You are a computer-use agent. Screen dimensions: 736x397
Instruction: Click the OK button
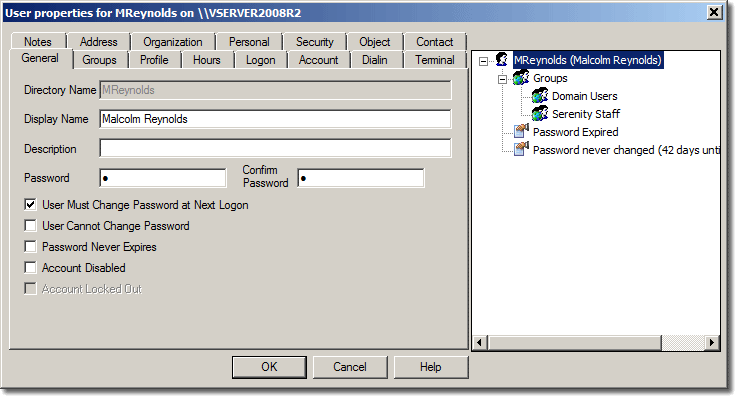269,367
